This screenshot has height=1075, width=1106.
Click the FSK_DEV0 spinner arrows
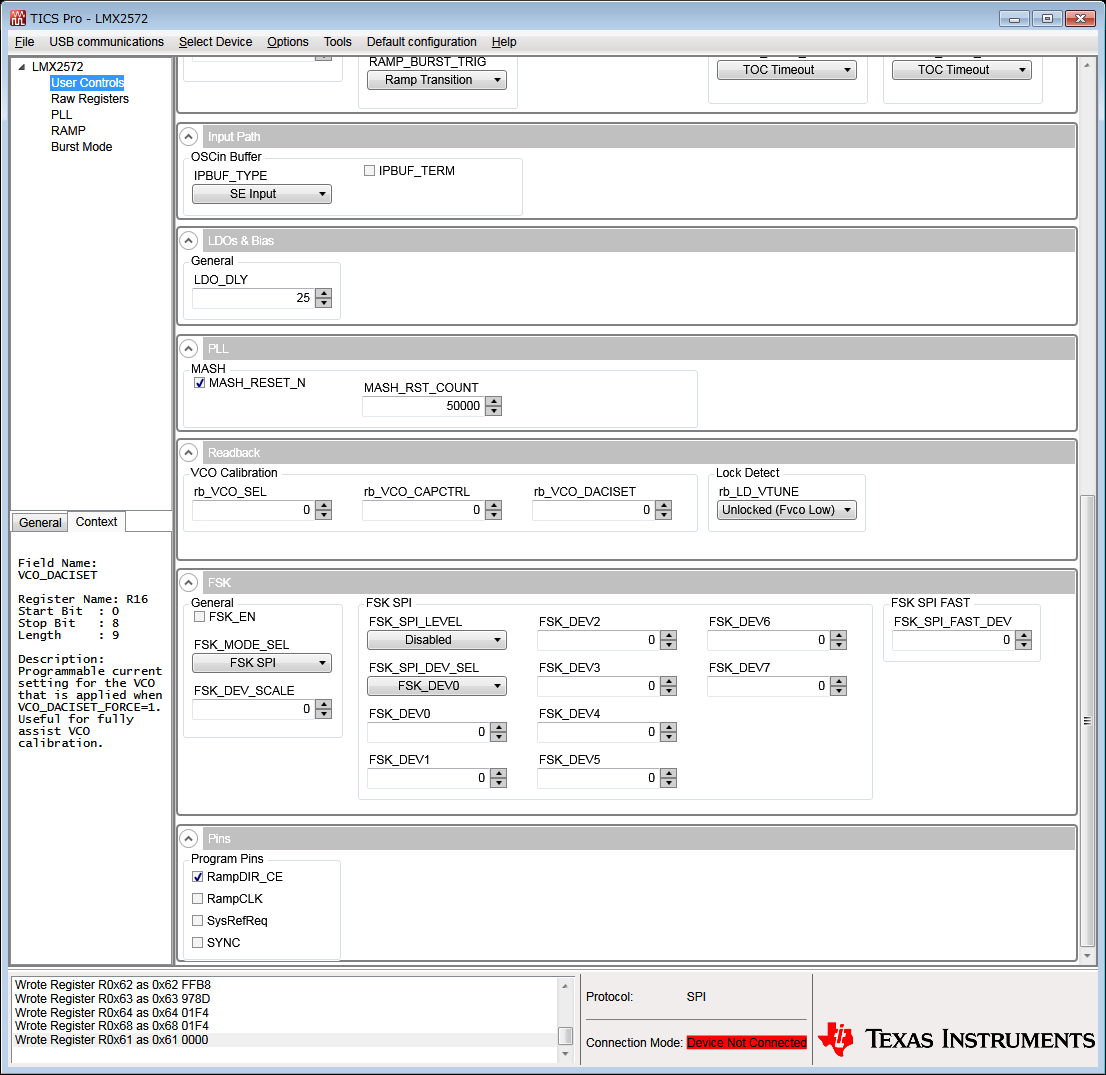(499, 732)
